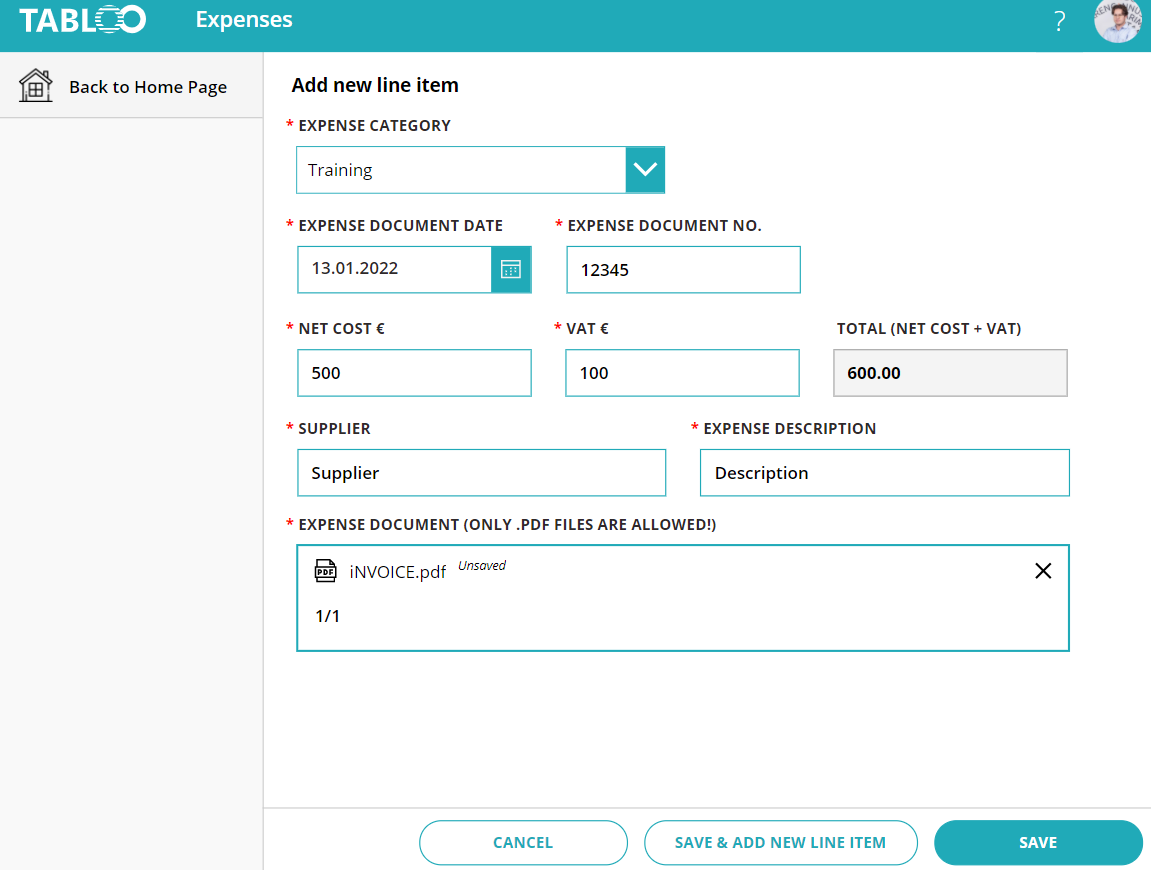
Task: Edit the expense document number 12345
Action: tap(683, 269)
